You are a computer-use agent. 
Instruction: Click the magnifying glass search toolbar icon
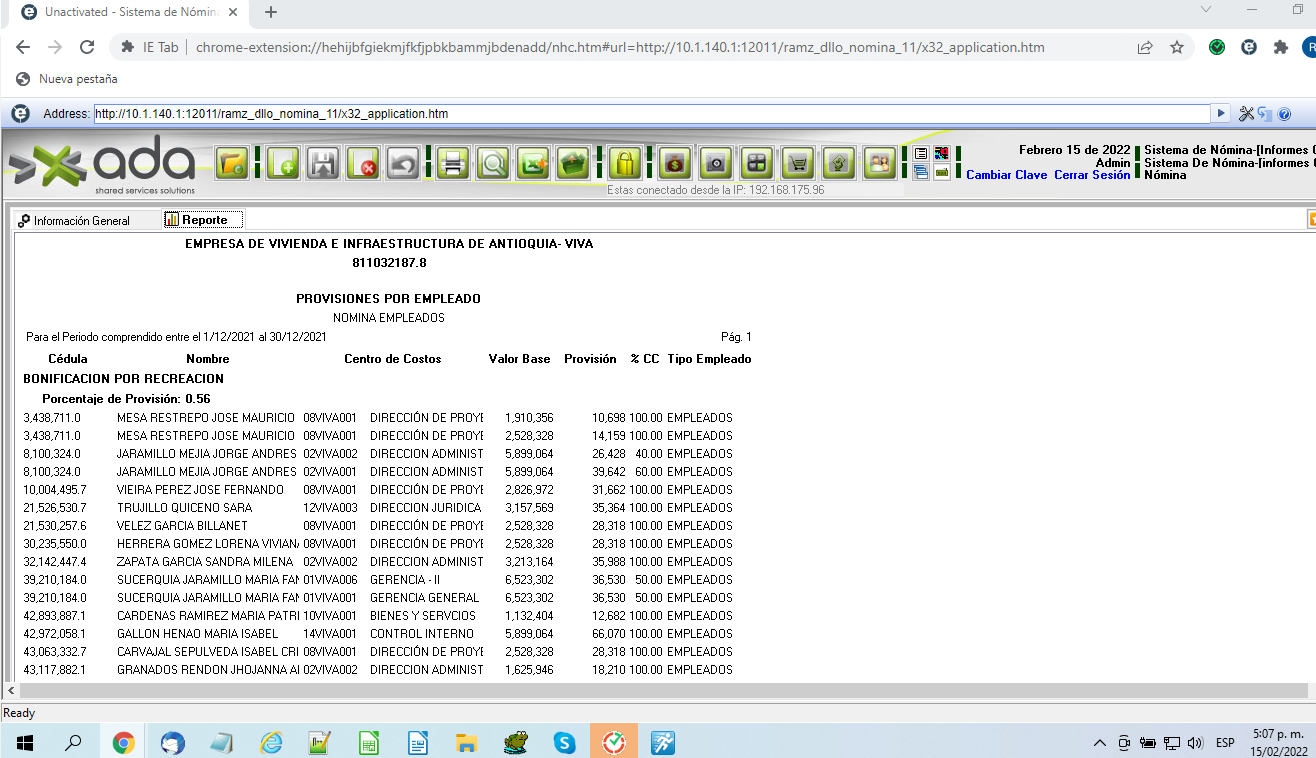pyautogui.click(x=493, y=163)
